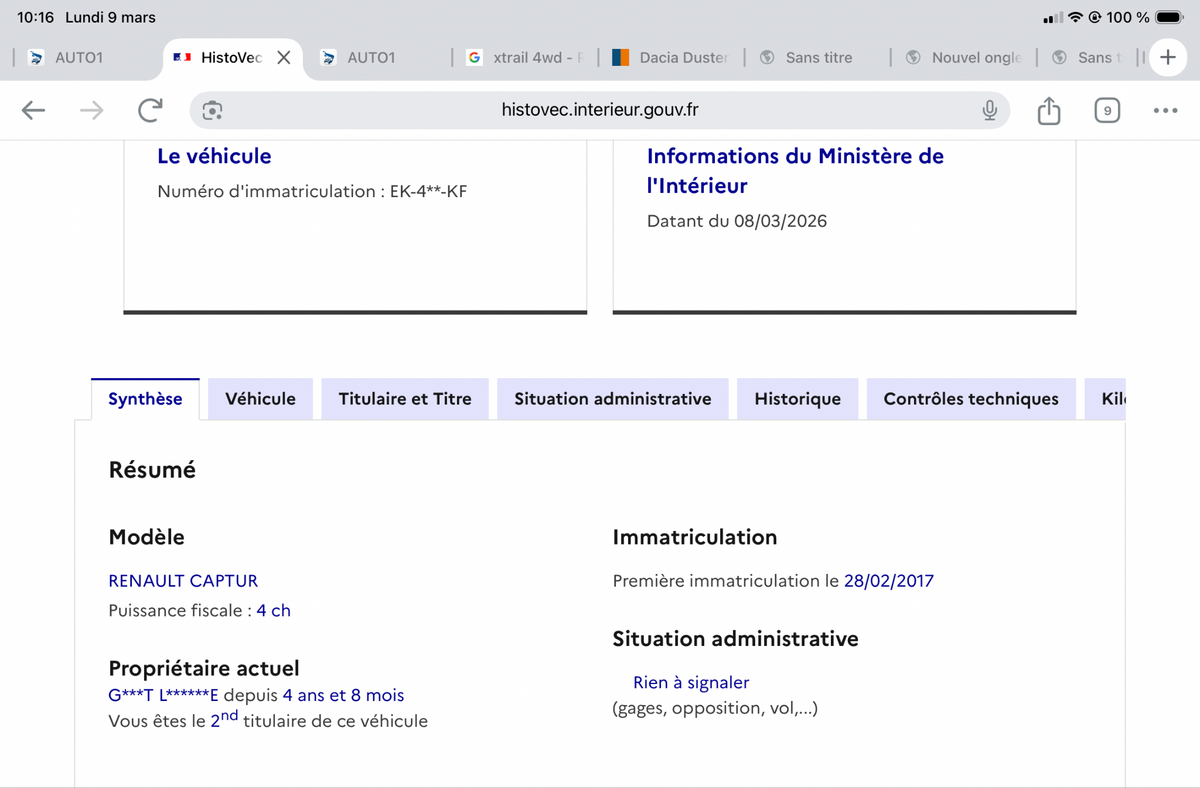Tap the histovec.interieur.gouv.fr address field
The image size is (1200, 788).
(x=600, y=110)
